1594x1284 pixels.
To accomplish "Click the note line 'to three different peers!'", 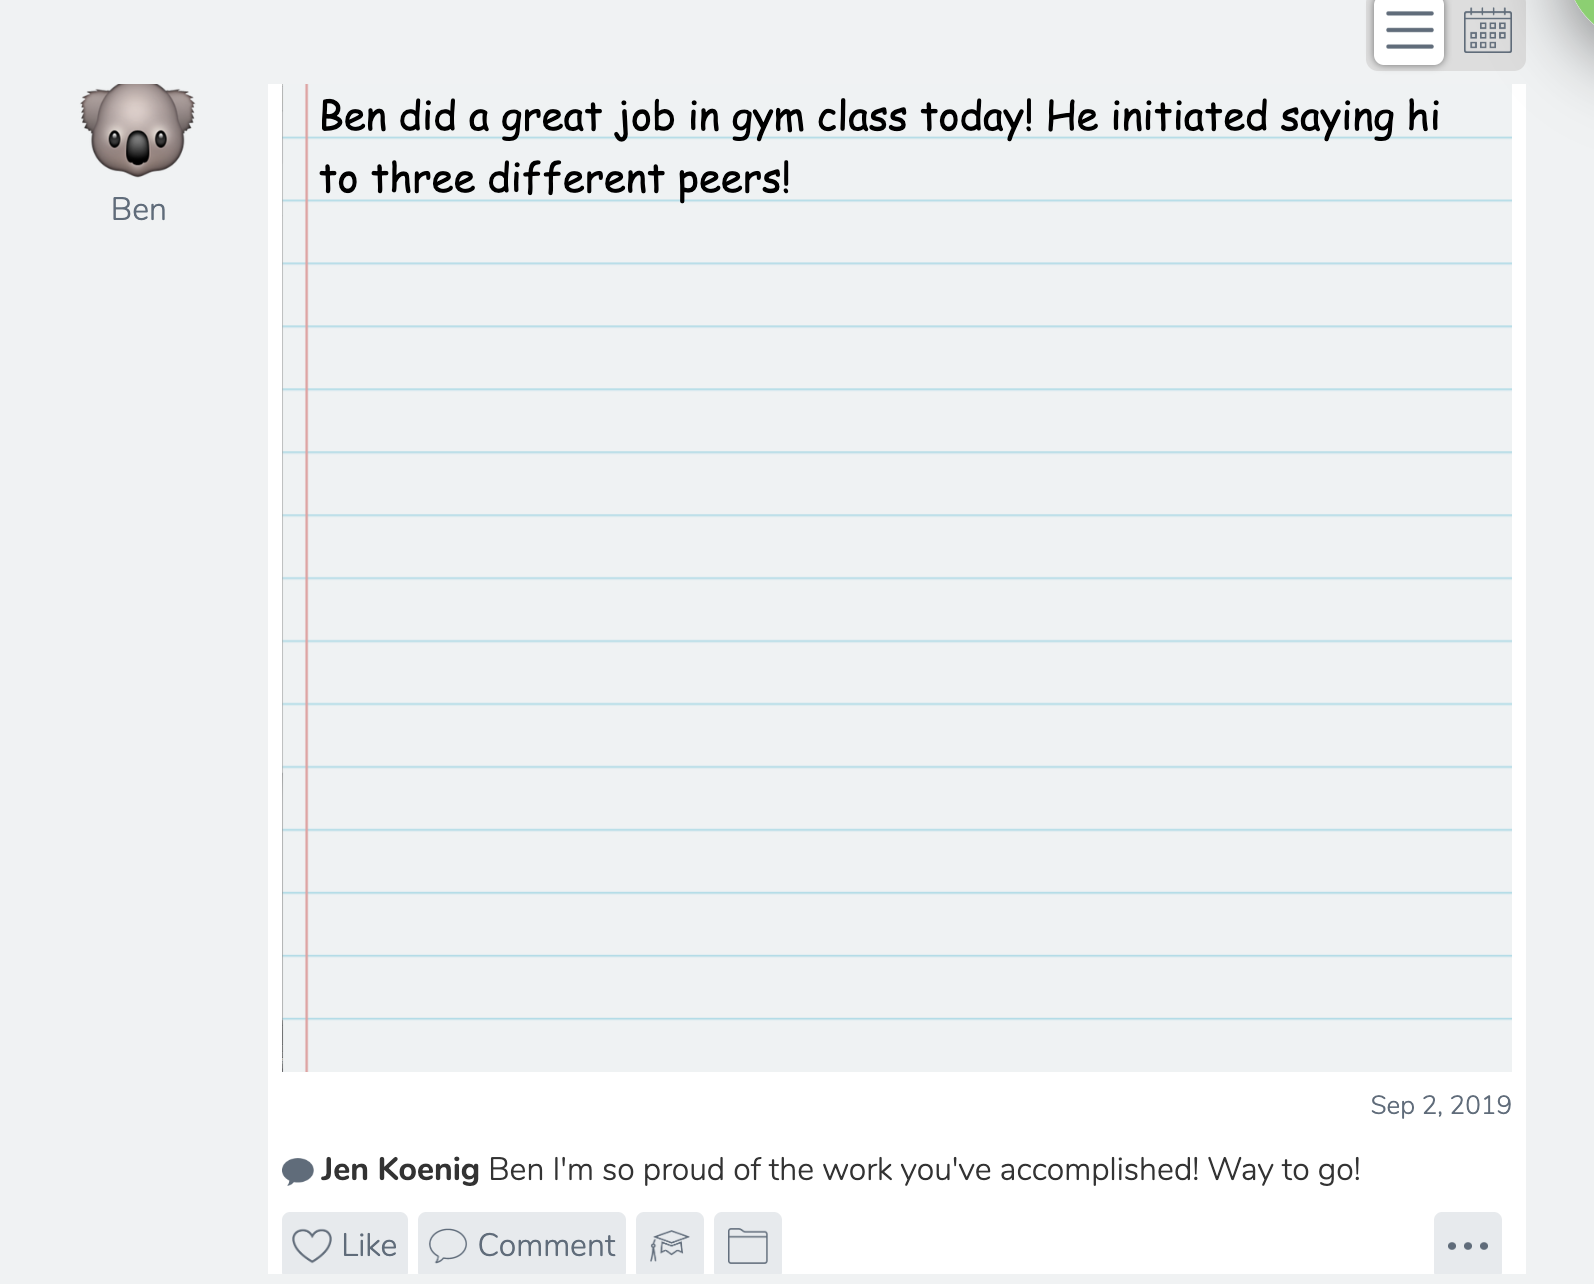I will pos(555,179).
